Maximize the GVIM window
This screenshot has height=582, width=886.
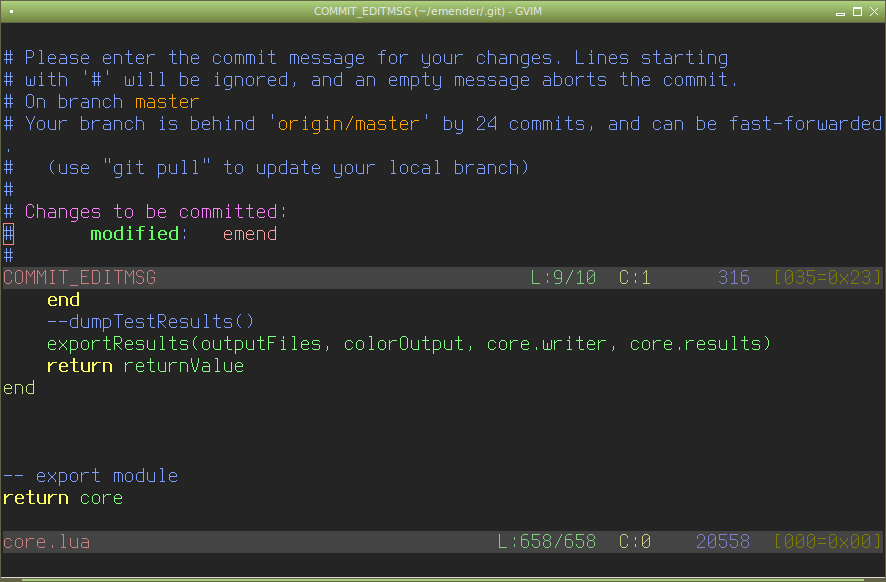pyautogui.click(x=857, y=11)
